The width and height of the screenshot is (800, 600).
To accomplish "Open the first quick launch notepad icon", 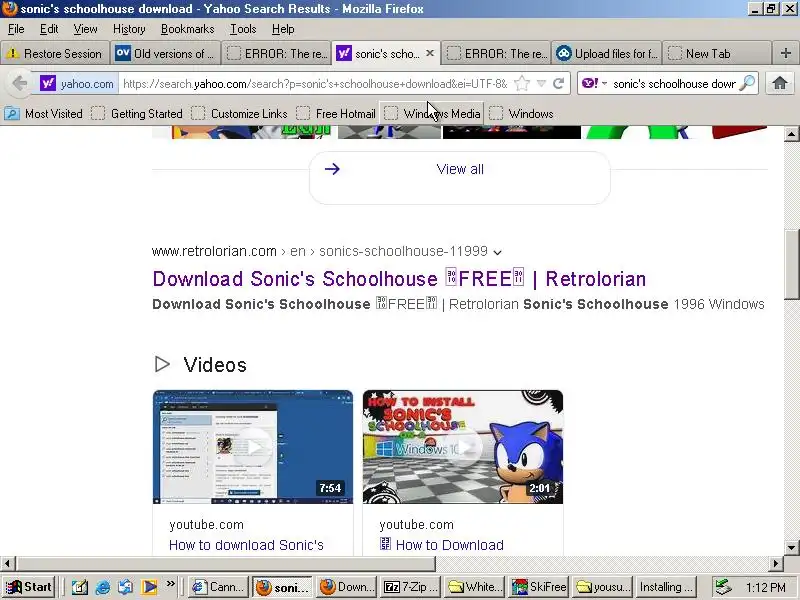I will pos(80,587).
